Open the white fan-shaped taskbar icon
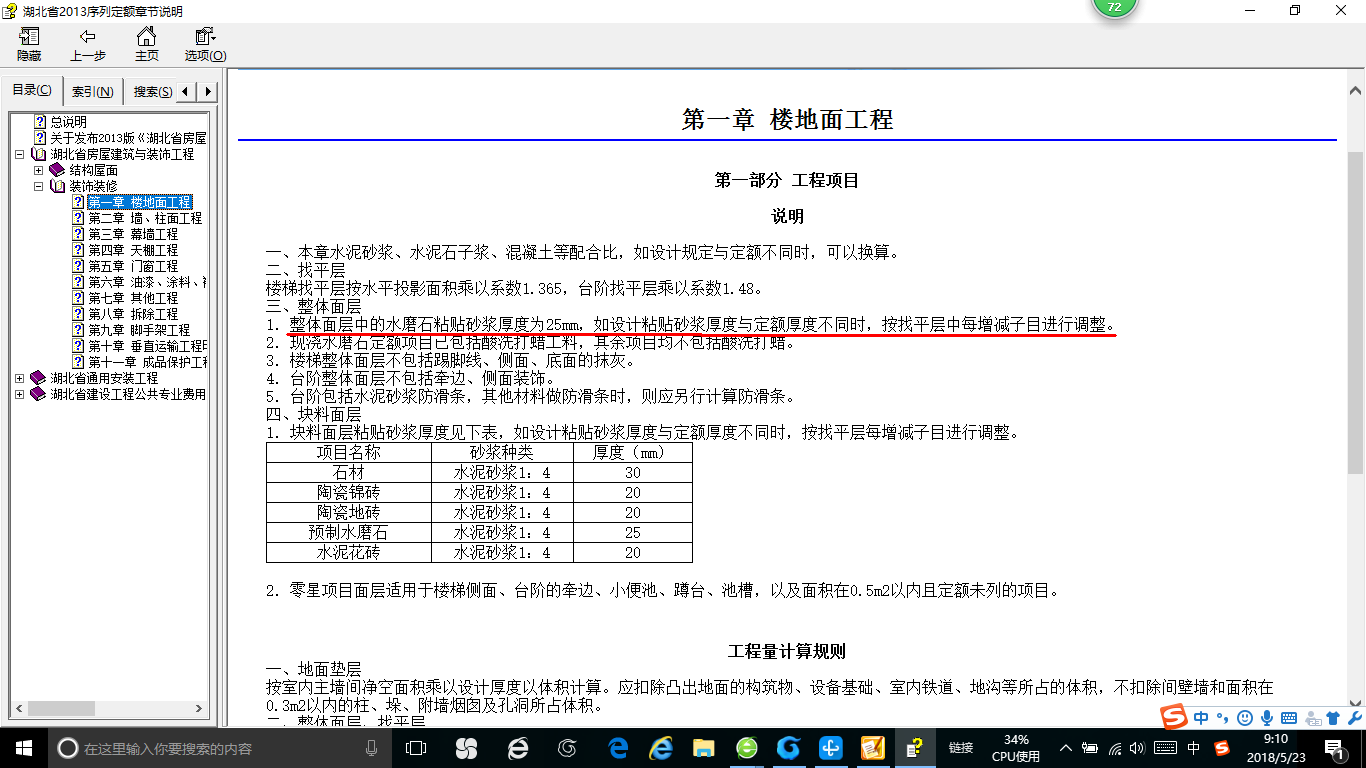This screenshot has width=1366, height=768. (x=466, y=747)
